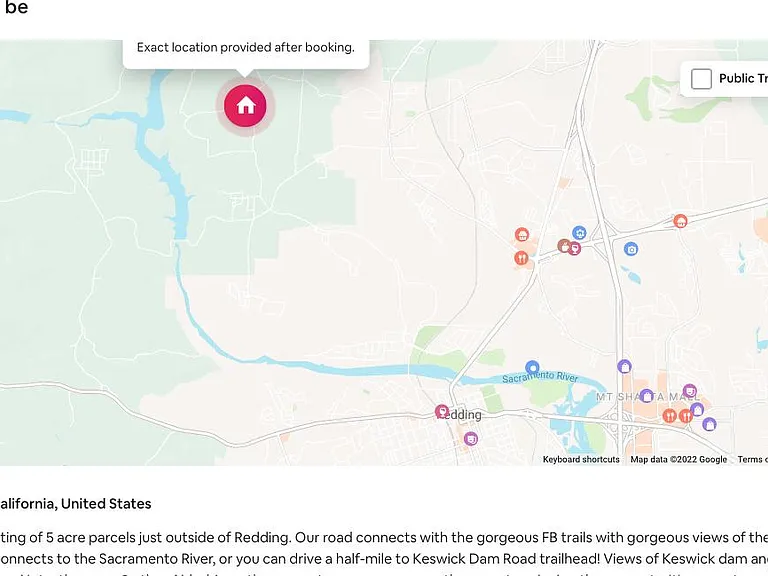The height and width of the screenshot is (576, 768).
Task: Open Keyboard shortcuts on the map
Action: (581, 459)
